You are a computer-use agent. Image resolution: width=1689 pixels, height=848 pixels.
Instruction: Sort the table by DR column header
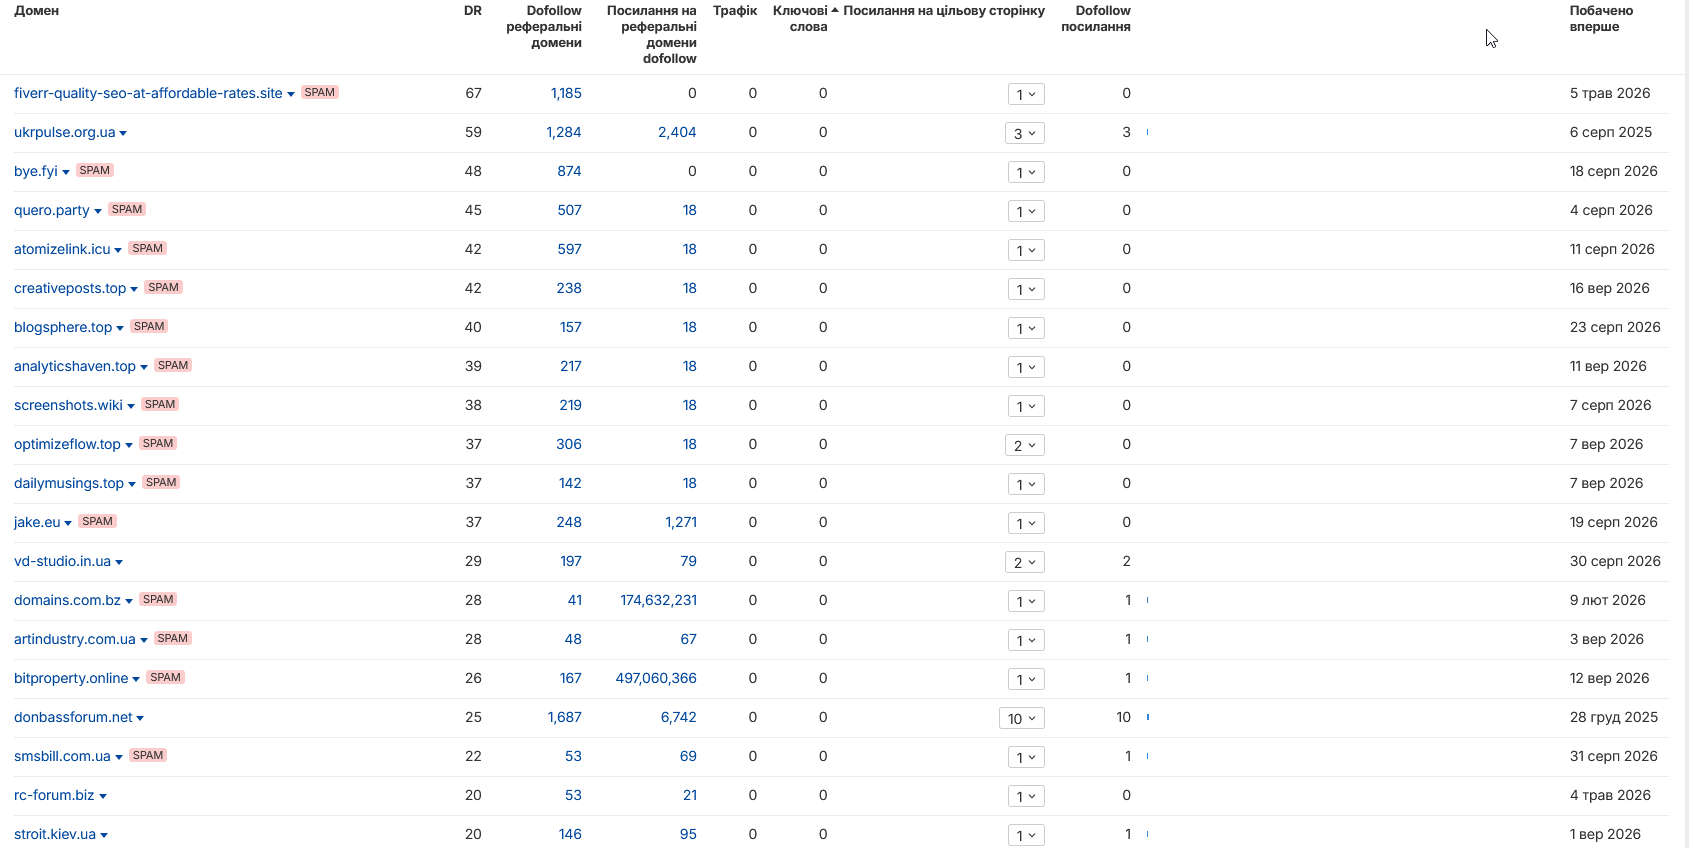tap(473, 11)
